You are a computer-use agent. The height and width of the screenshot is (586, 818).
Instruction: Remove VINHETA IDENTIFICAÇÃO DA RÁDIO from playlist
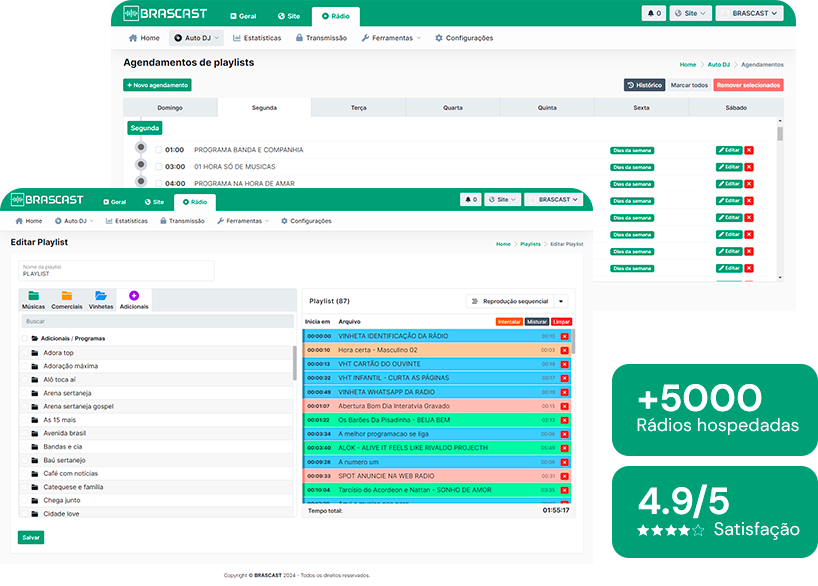tap(564, 337)
